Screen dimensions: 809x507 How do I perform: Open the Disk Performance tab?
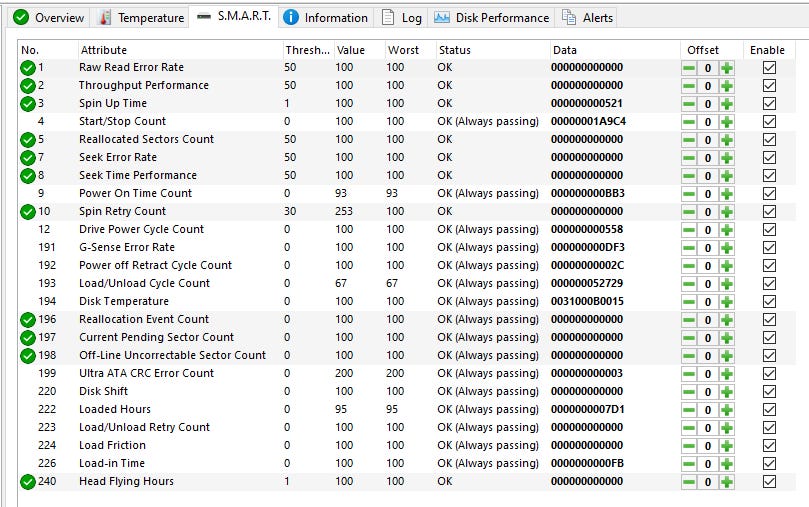[491, 18]
